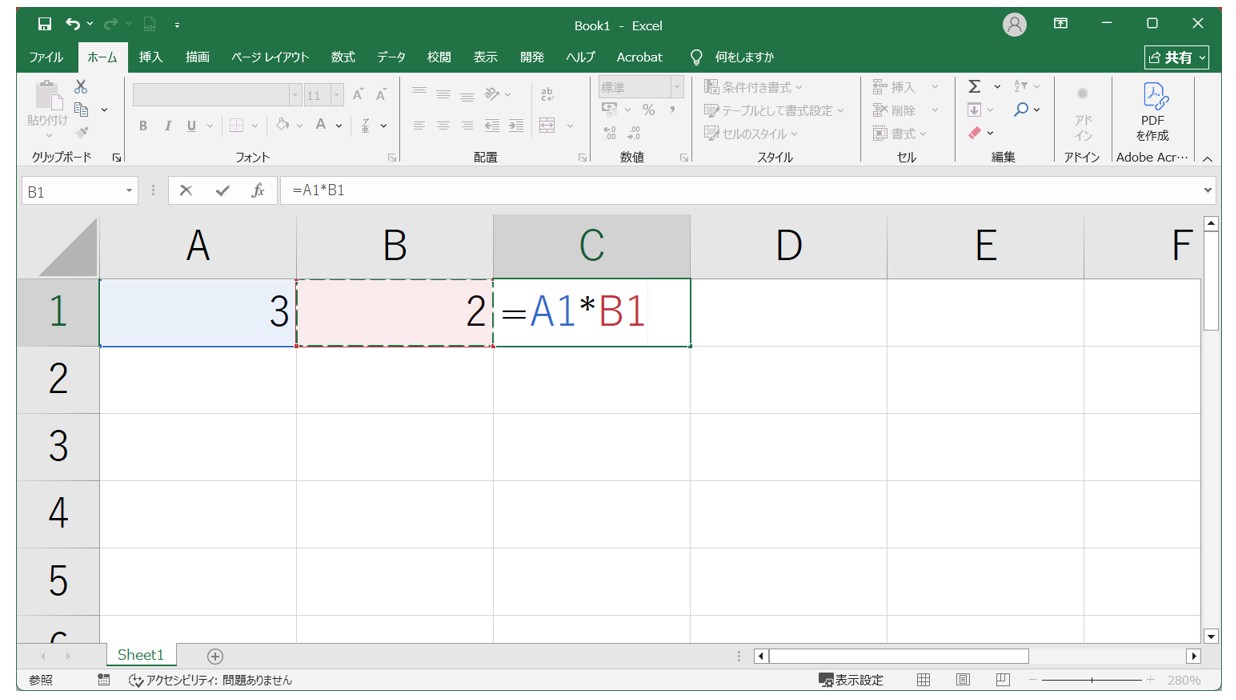Open the 条件付き書式 dropdown
The width and height of the screenshot is (1236, 700).
753,87
